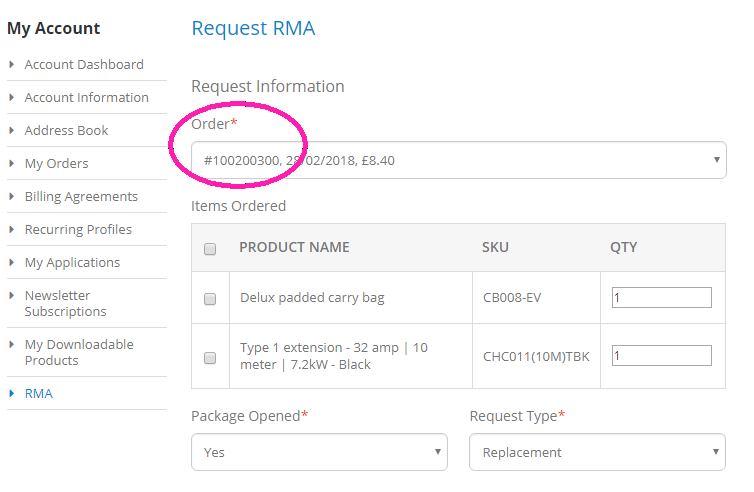Screen dimensions: 754x492
Task: Click quantity field for carry bag
Action: [661, 298]
